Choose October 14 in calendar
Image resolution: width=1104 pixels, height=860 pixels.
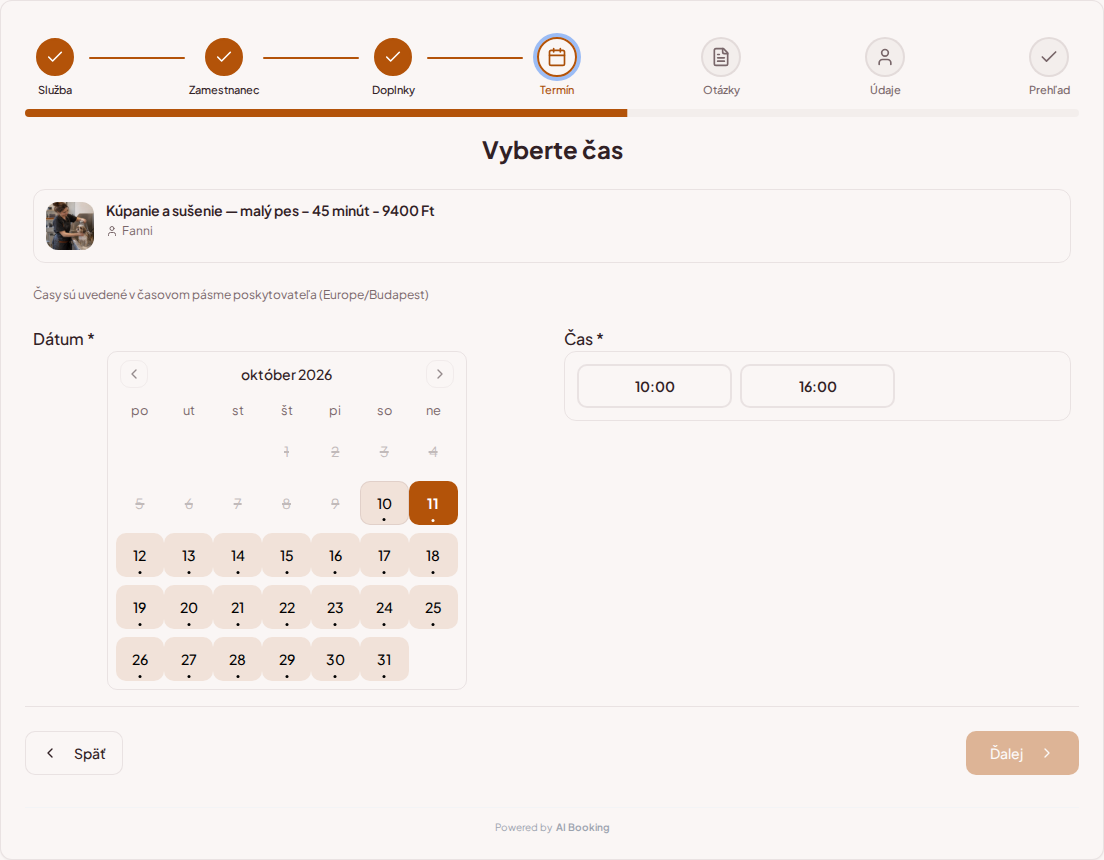(x=237, y=555)
